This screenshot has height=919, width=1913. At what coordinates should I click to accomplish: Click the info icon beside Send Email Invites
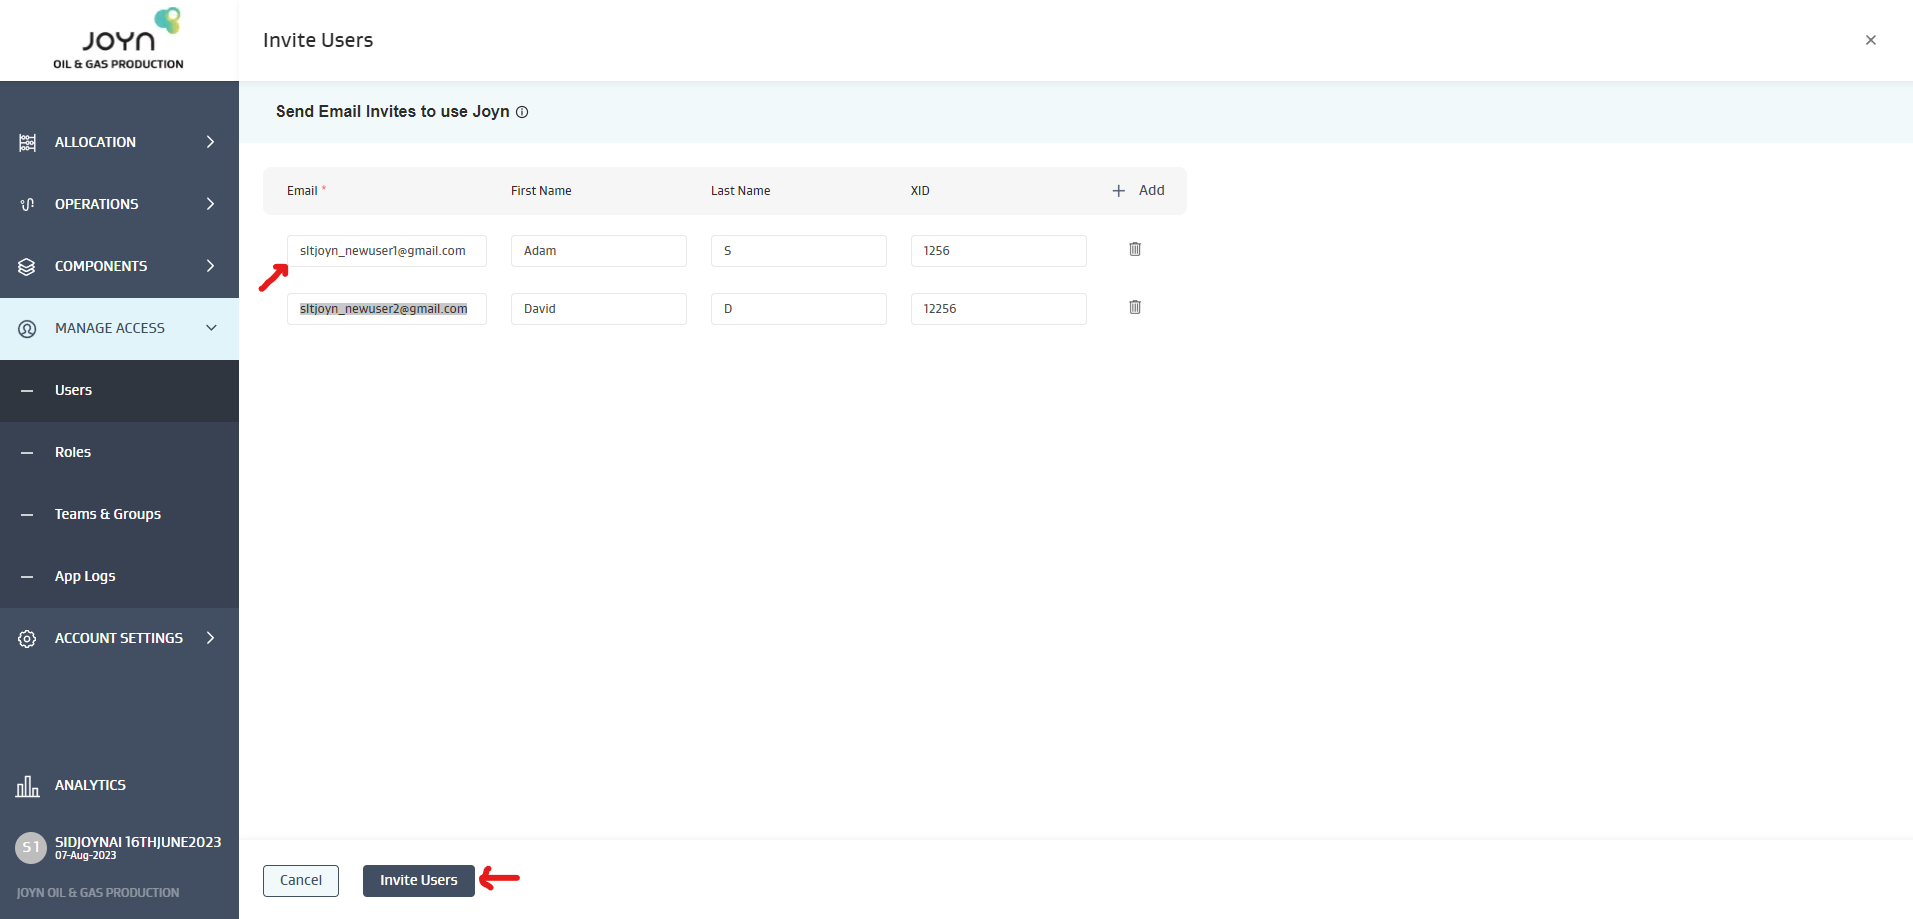522,112
